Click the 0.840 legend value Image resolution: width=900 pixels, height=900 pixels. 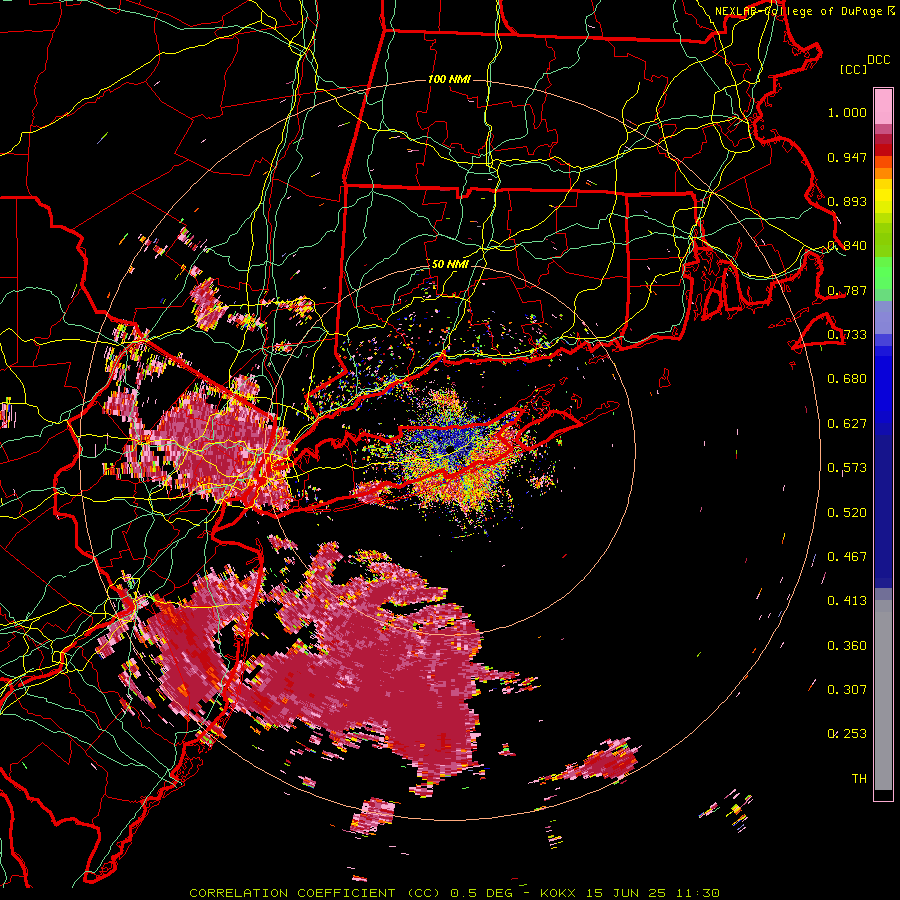coord(847,246)
